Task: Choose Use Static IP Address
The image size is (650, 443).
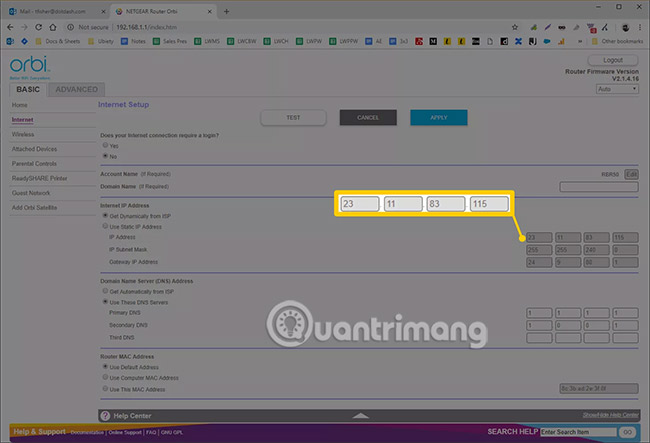Action: click(105, 226)
